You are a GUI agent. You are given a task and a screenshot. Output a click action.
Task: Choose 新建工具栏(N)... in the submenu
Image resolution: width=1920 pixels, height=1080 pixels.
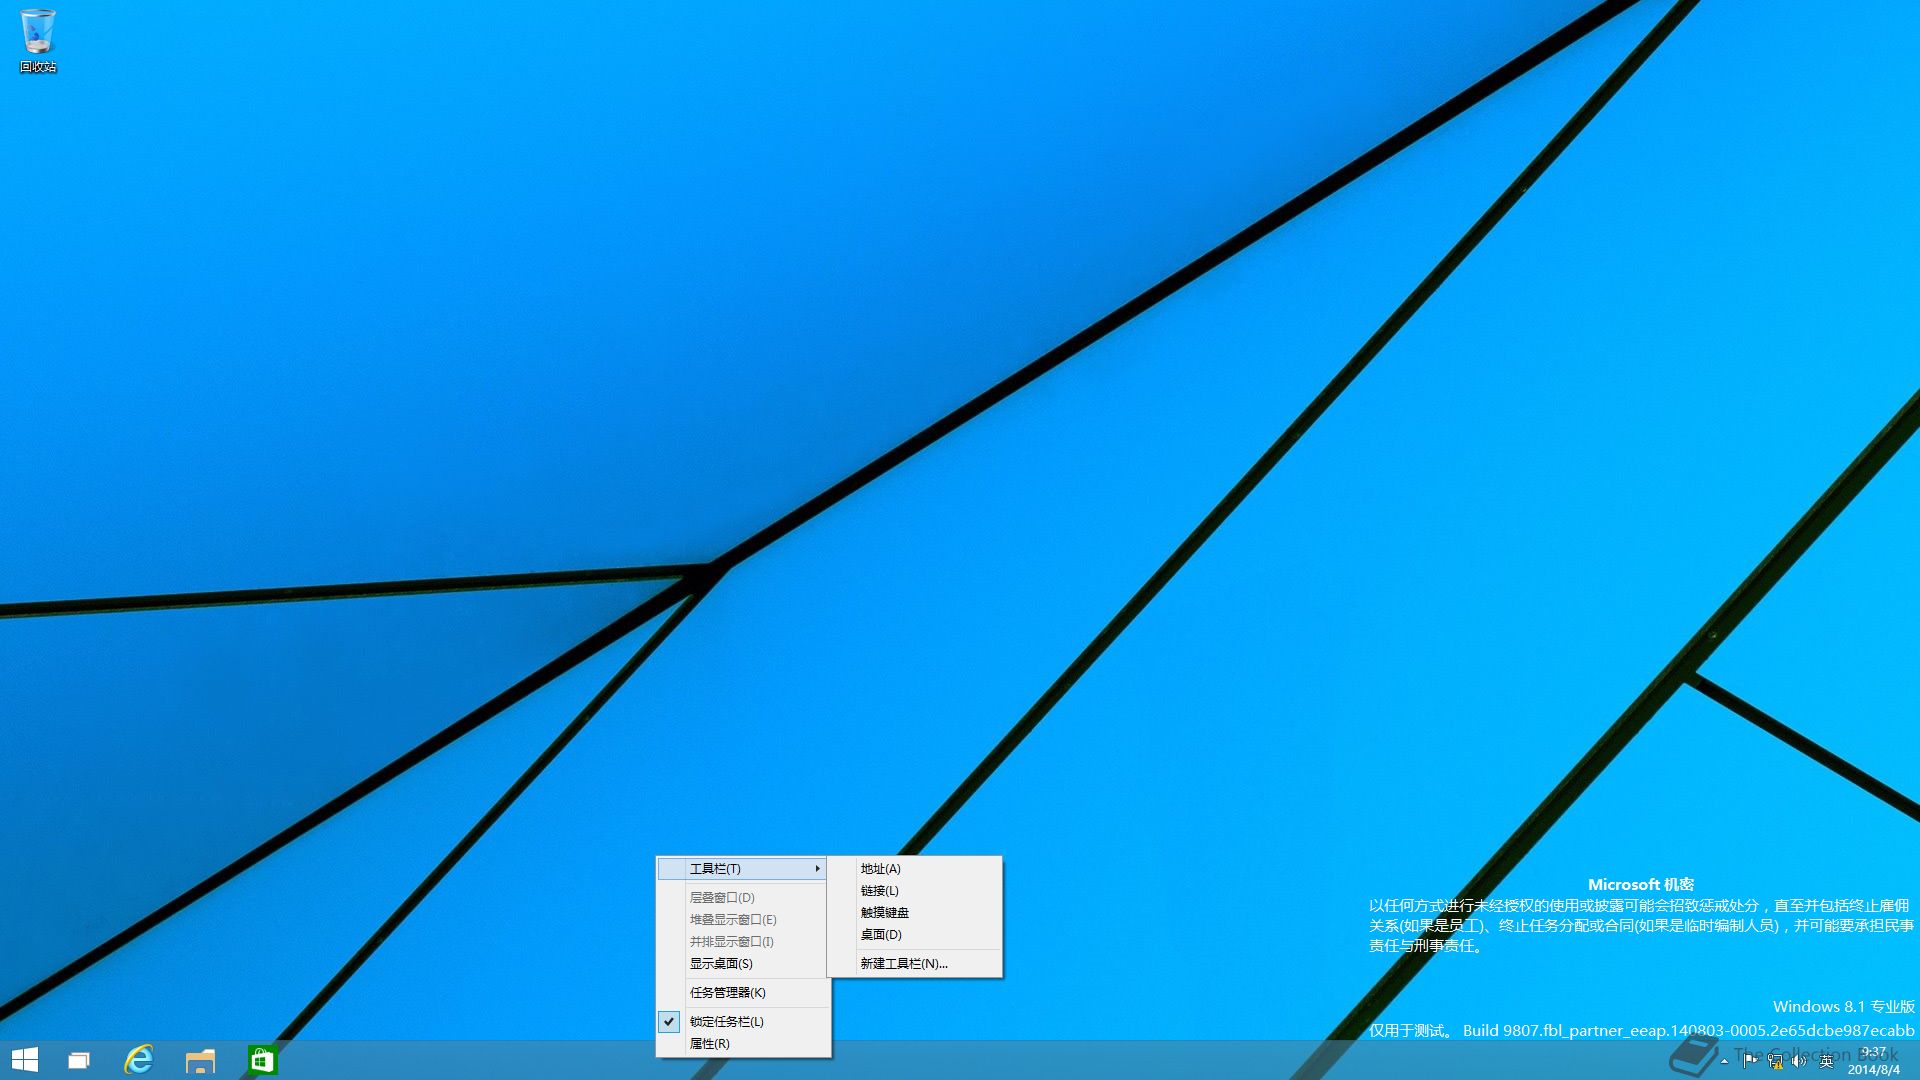[915, 964]
